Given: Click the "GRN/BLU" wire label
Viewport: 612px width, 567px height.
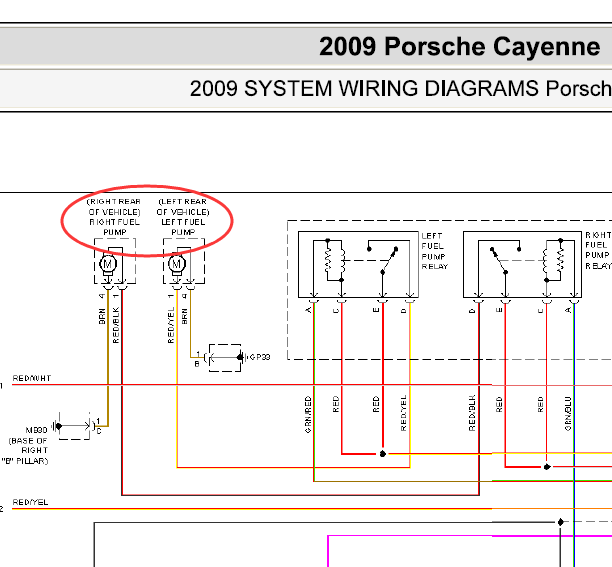Looking at the screenshot, I should tap(568, 414).
